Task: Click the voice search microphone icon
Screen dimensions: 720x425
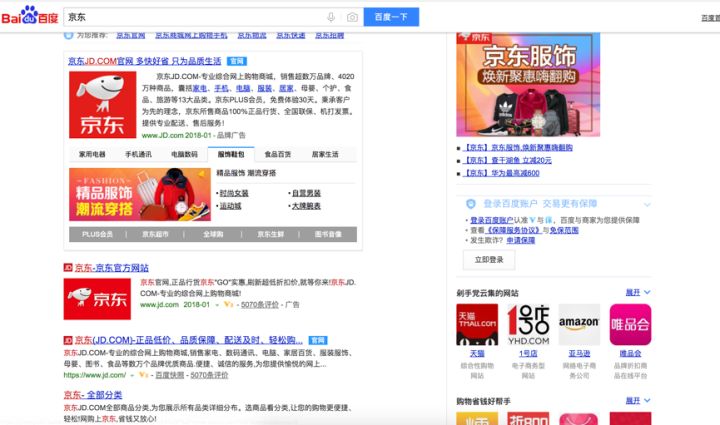Action: (x=331, y=17)
